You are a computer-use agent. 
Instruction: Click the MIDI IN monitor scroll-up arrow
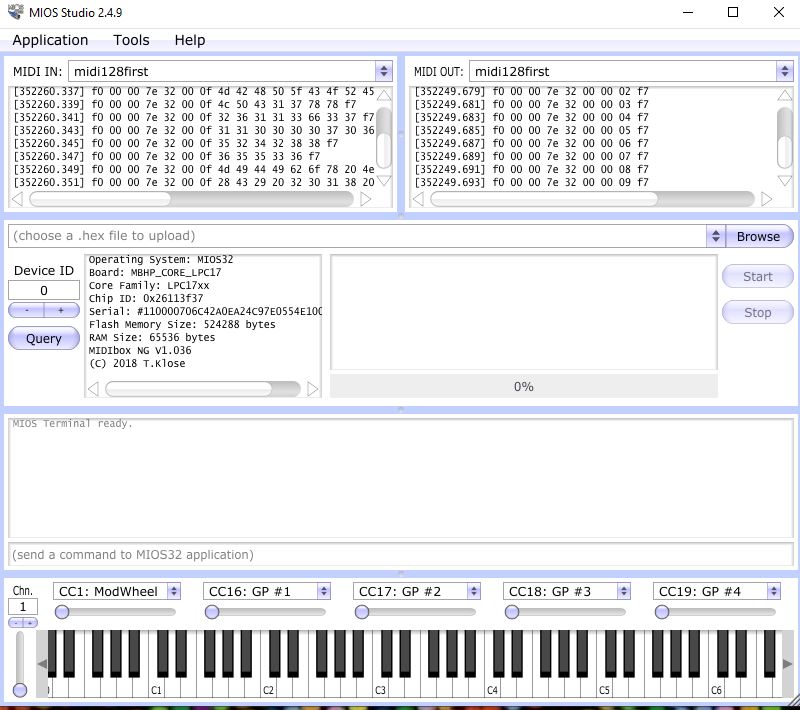click(x=384, y=95)
